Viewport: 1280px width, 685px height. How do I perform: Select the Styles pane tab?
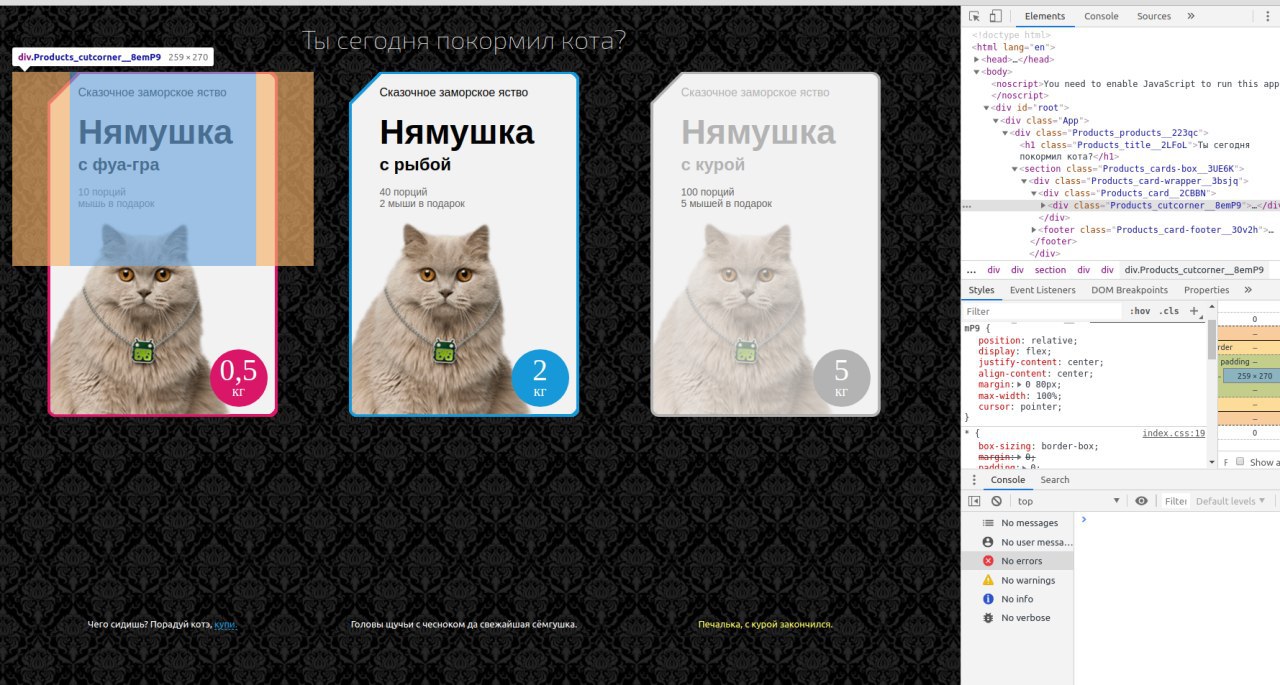click(x=982, y=290)
